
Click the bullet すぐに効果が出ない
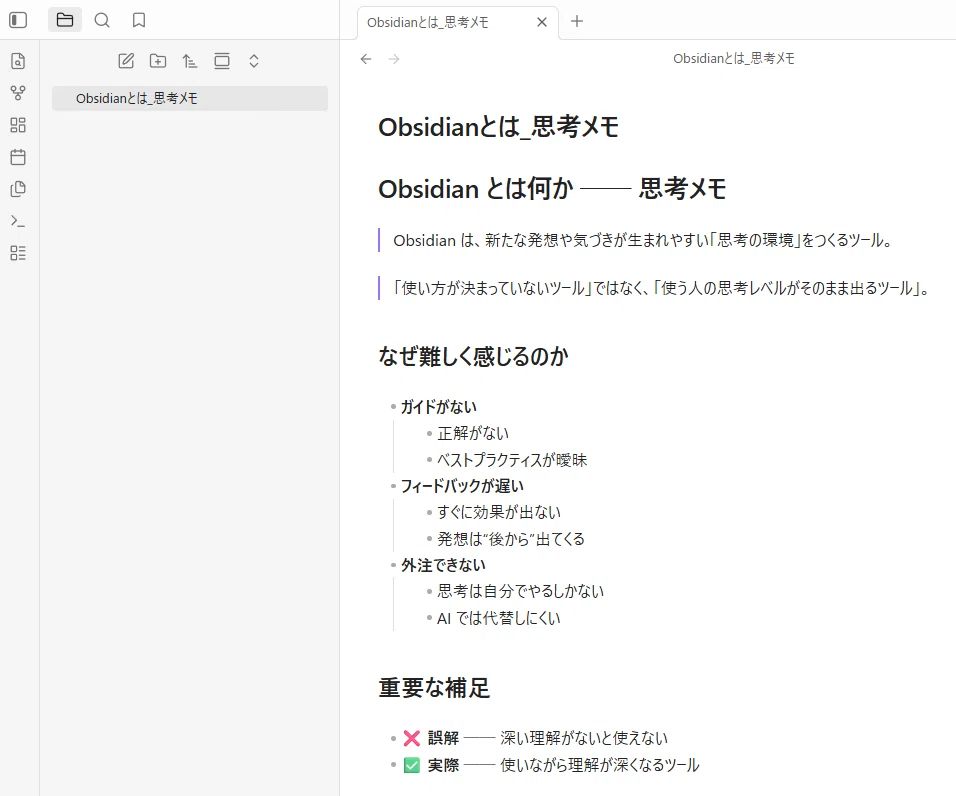499,513
